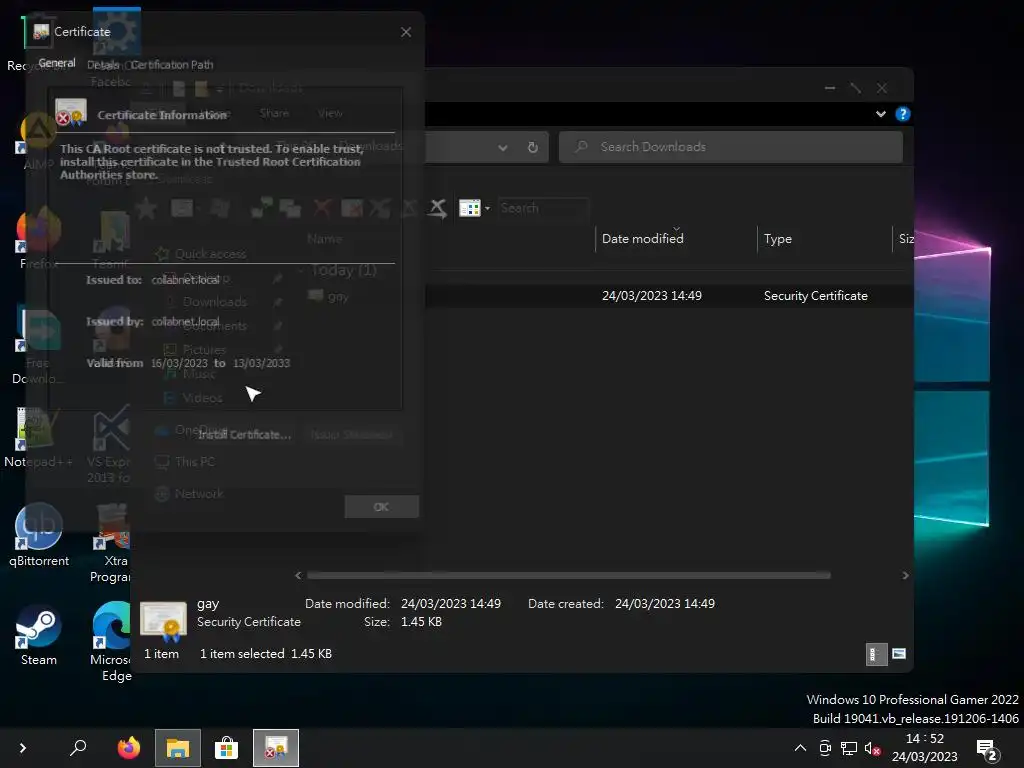This screenshot has height=768, width=1024.
Task: Select the Microsoft Edge desktop icon
Action: [112, 642]
